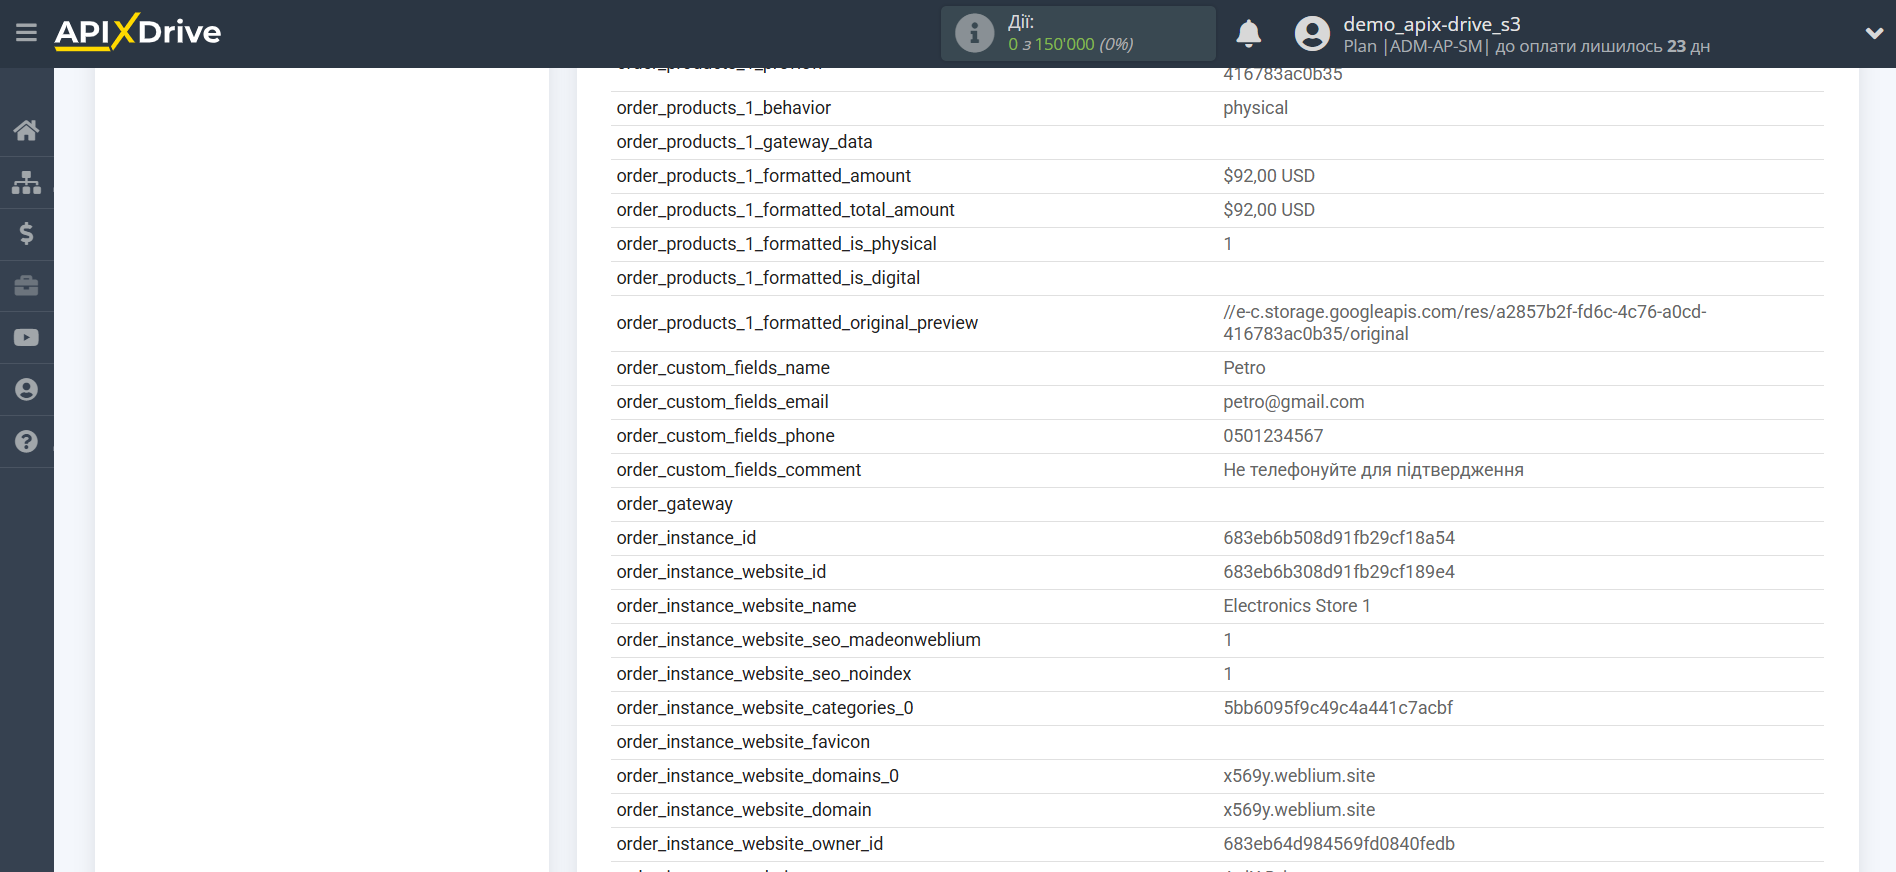Viewport: 1896px width, 872px height.
Task: Select the order_instance_website_seo_madeonweblium label
Action: 798,640
